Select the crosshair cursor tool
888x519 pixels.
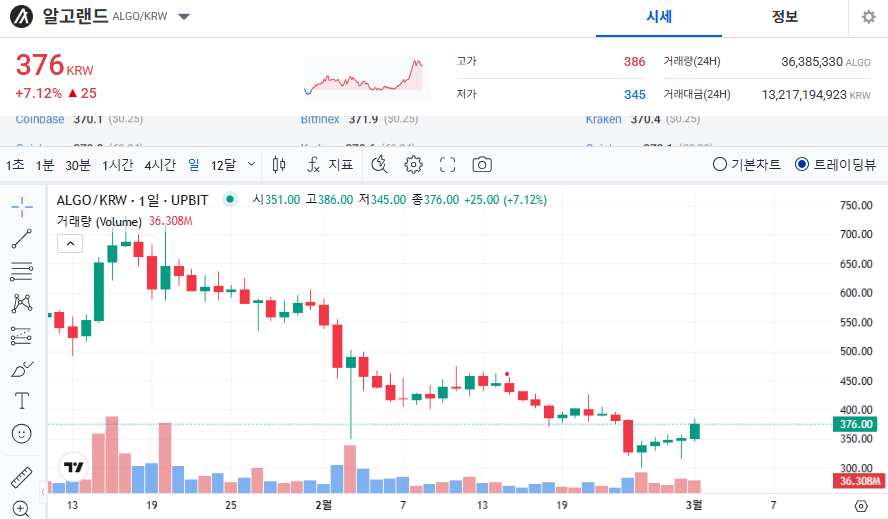pyautogui.click(x=22, y=207)
